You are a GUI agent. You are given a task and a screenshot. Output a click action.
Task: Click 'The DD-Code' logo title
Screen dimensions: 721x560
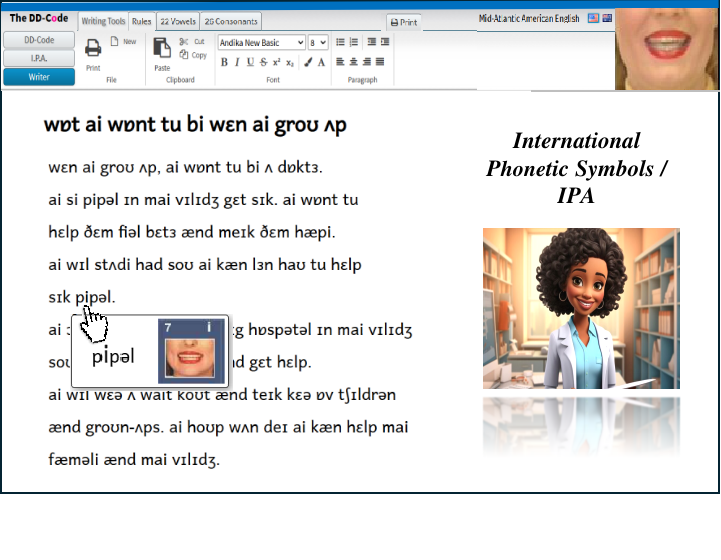click(39, 18)
